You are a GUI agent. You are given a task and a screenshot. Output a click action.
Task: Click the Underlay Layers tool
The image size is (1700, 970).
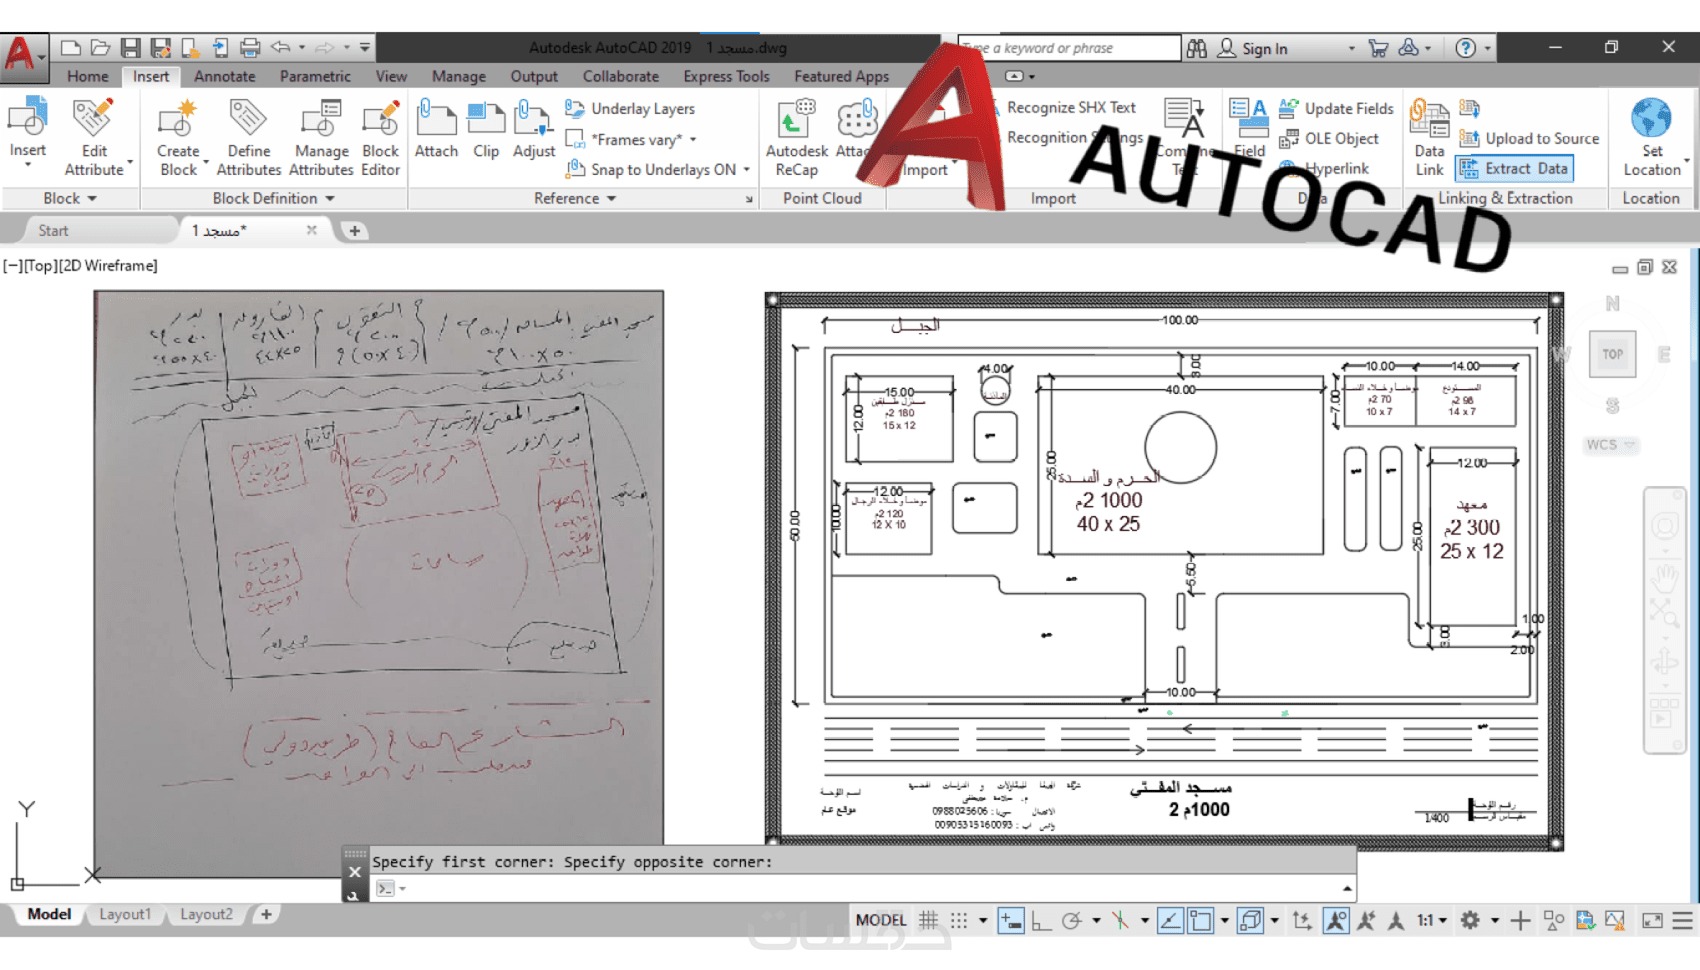pyautogui.click(x=630, y=108)
